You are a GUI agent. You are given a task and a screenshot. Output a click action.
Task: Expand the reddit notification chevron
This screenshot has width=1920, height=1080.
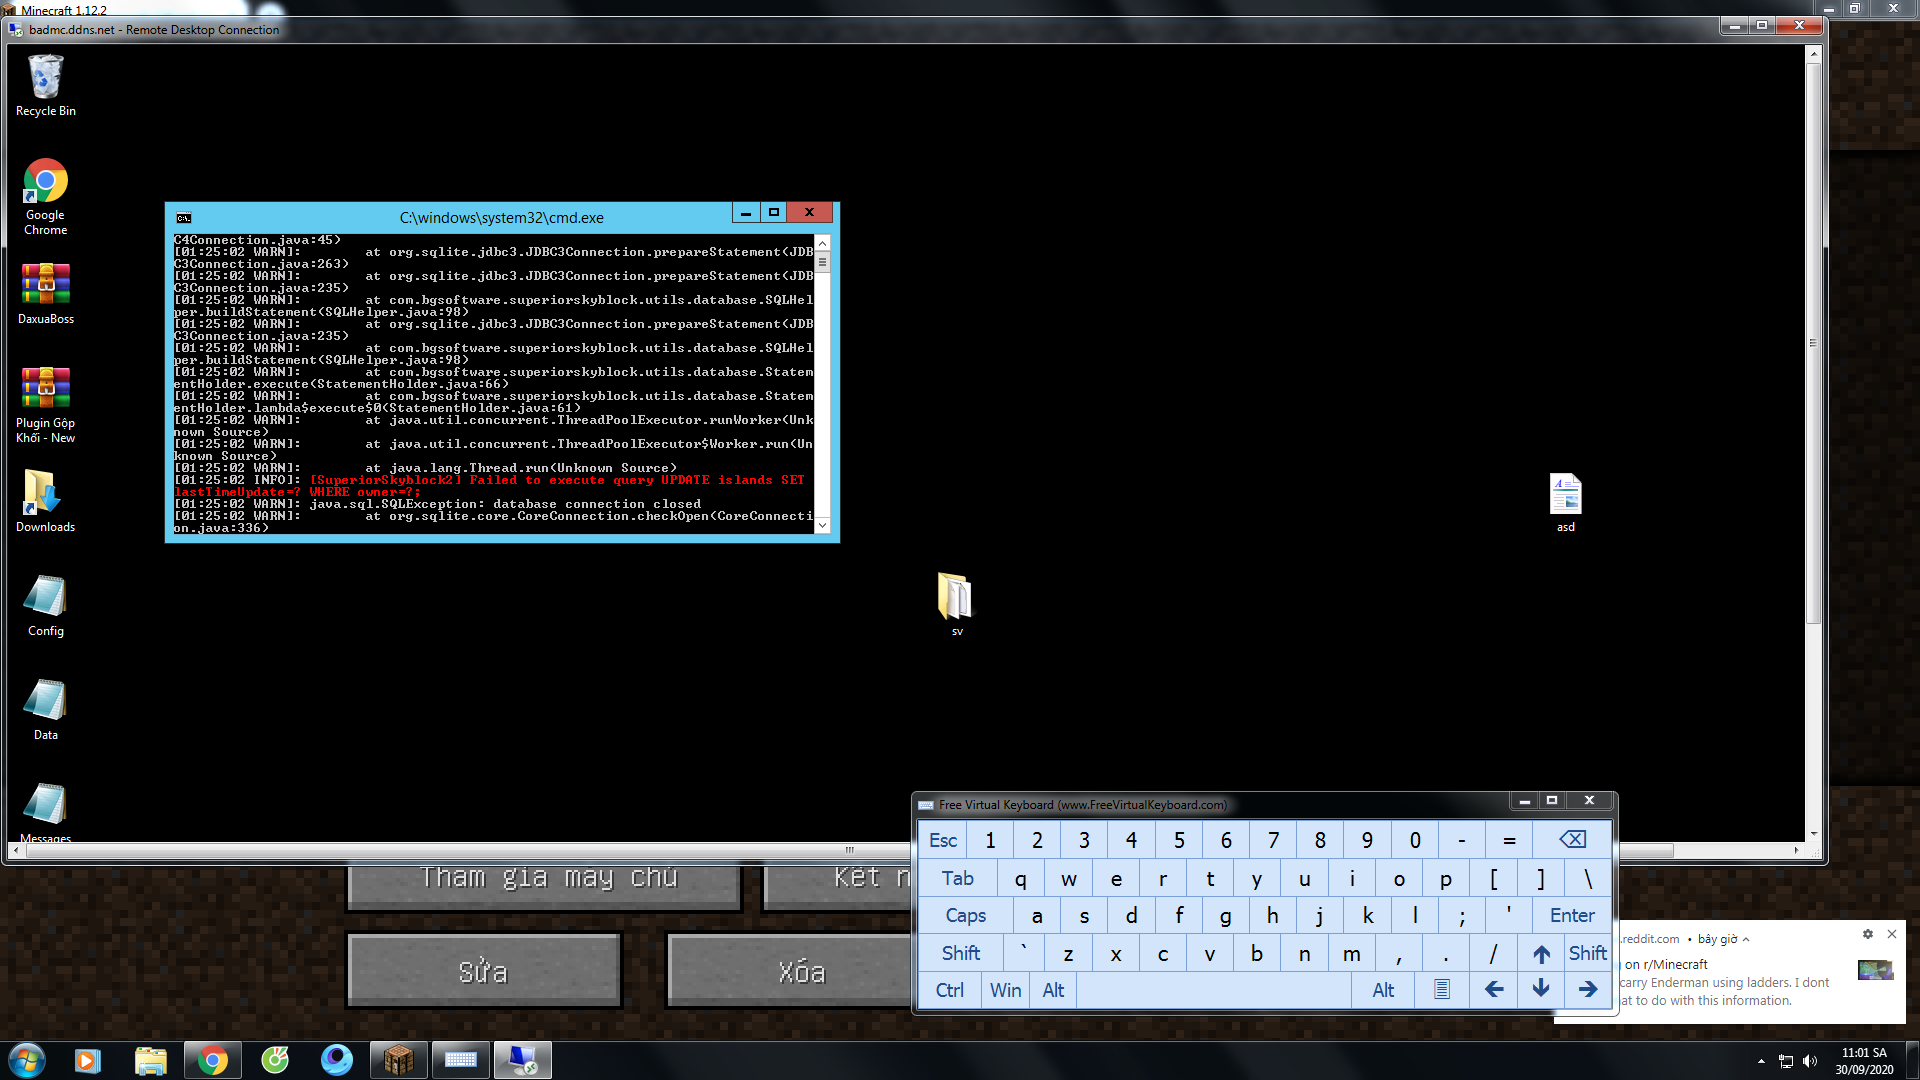(1746, 939)
